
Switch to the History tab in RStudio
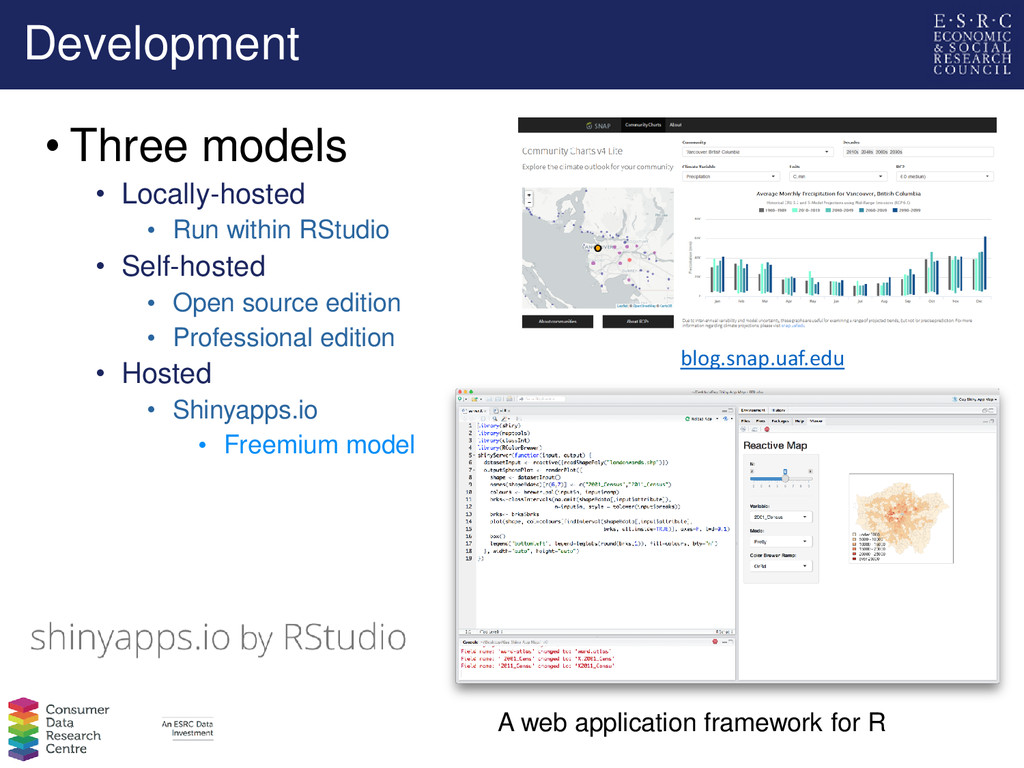tap(778, 410)
